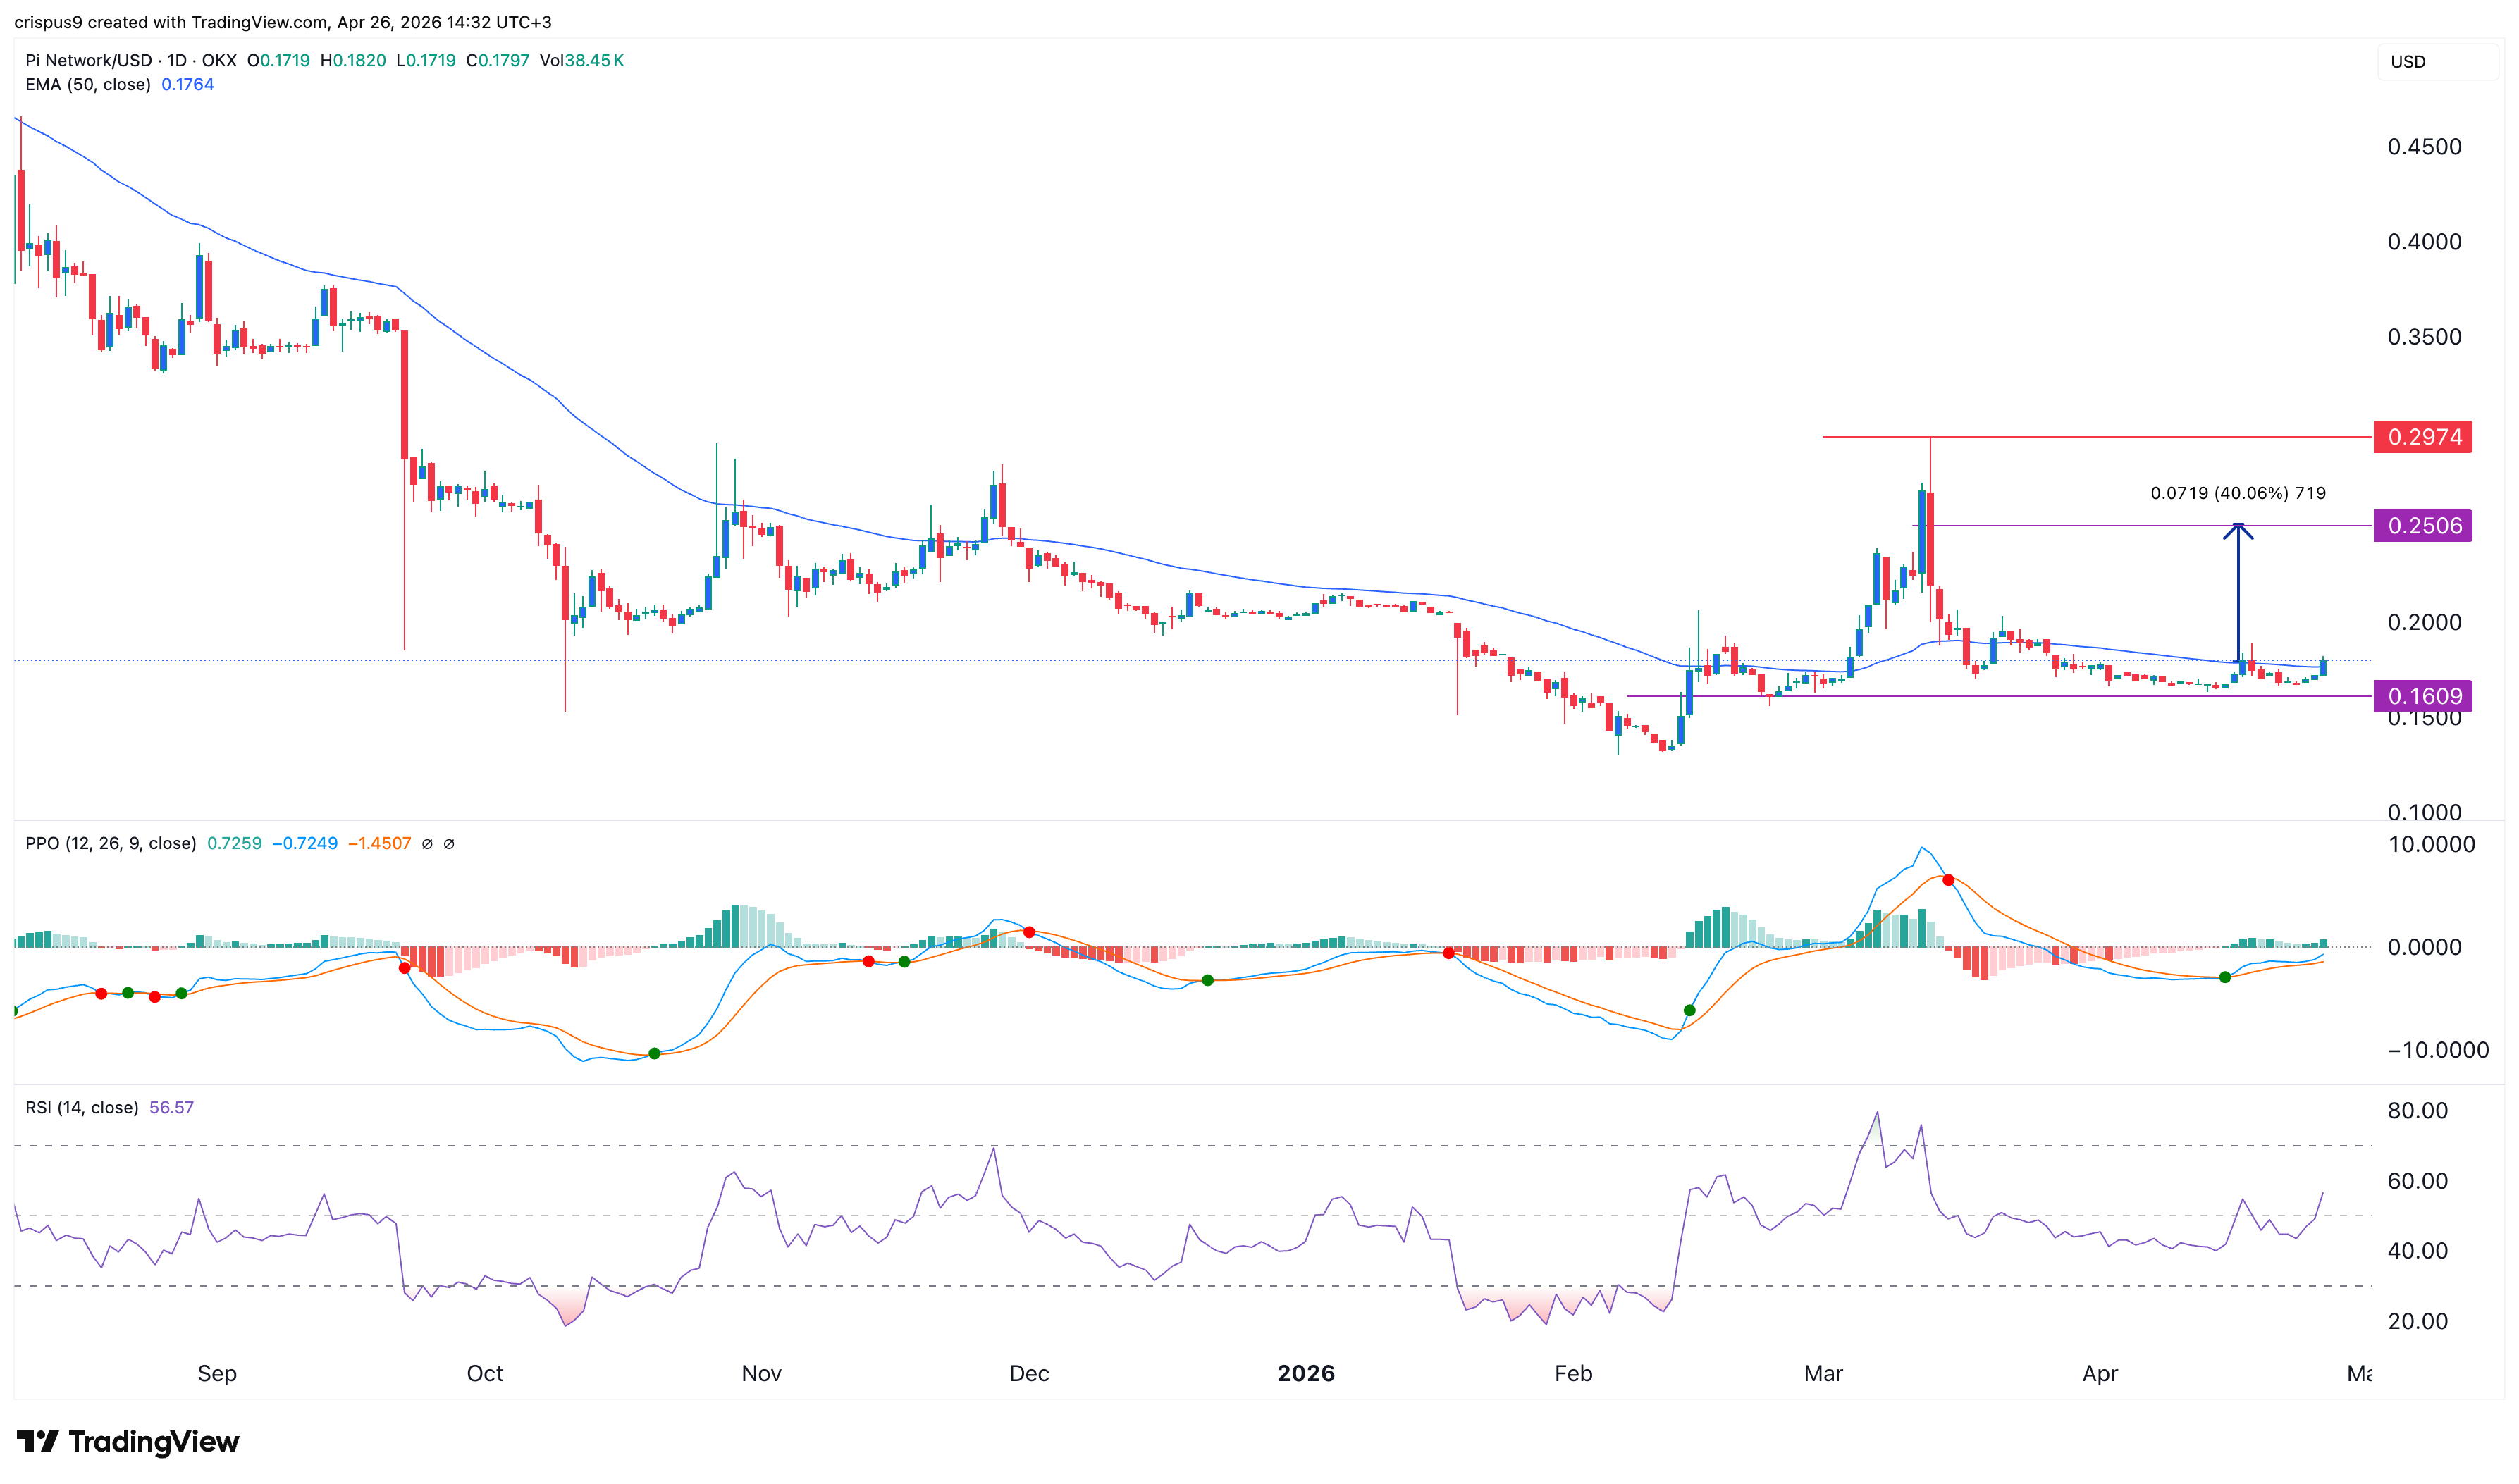2519x1484 pixels.
Task: Click the 2026 year label on time axis
Action: click(1305, 1374)
